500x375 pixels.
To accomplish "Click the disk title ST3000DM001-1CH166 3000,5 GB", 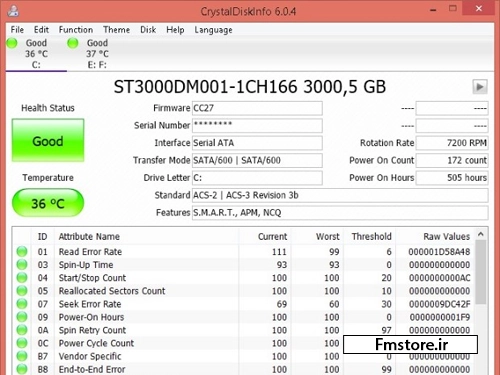I will [x=250, y=87].
